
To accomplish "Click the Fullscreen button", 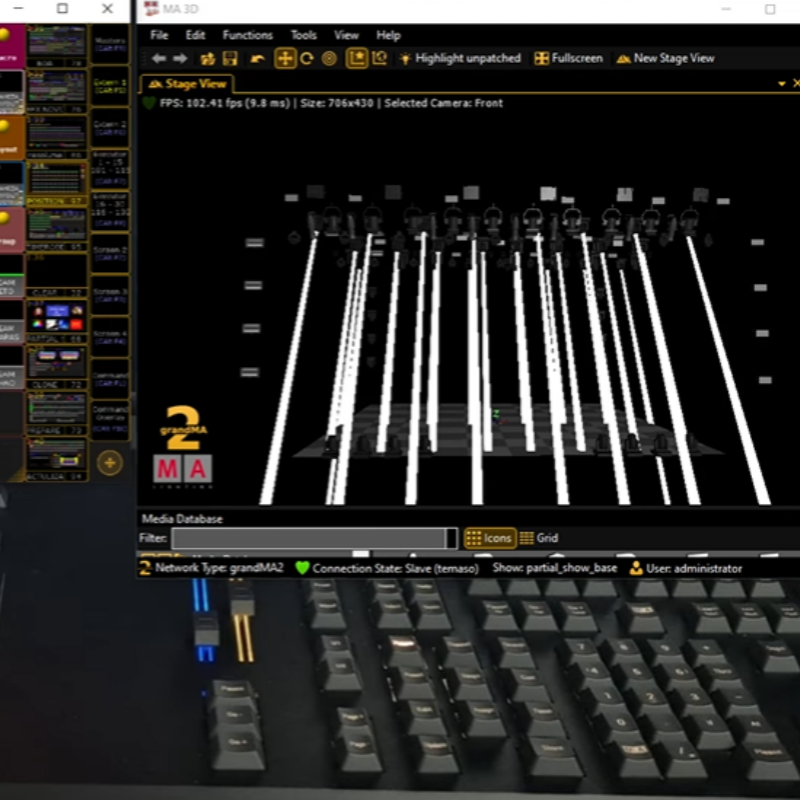I will (569, 59).
